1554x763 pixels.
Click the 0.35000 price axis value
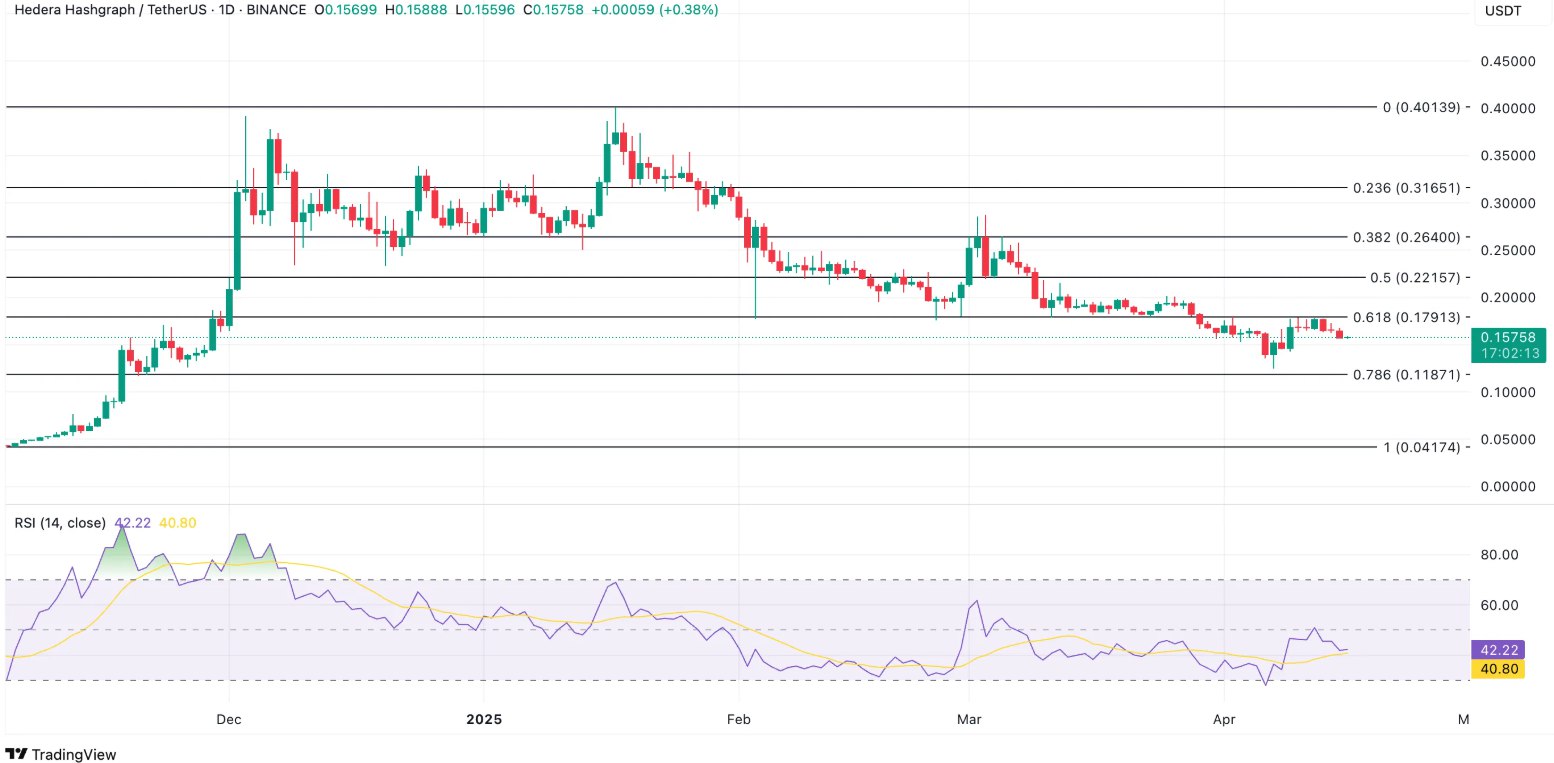(x=1508, y=156)
